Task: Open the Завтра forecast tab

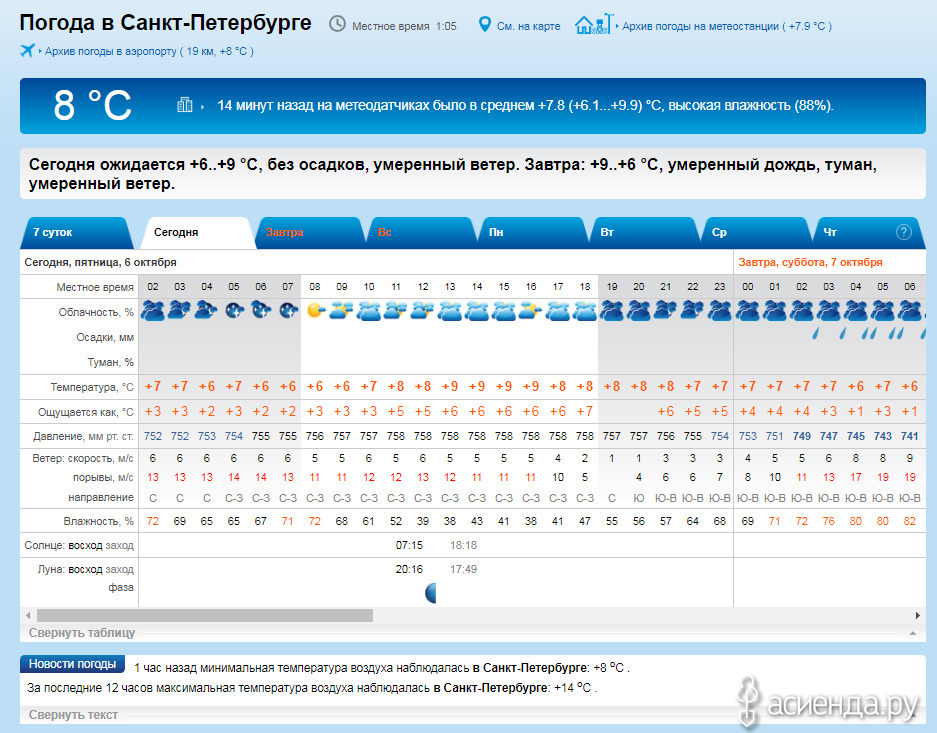Action: click(310, 232)
